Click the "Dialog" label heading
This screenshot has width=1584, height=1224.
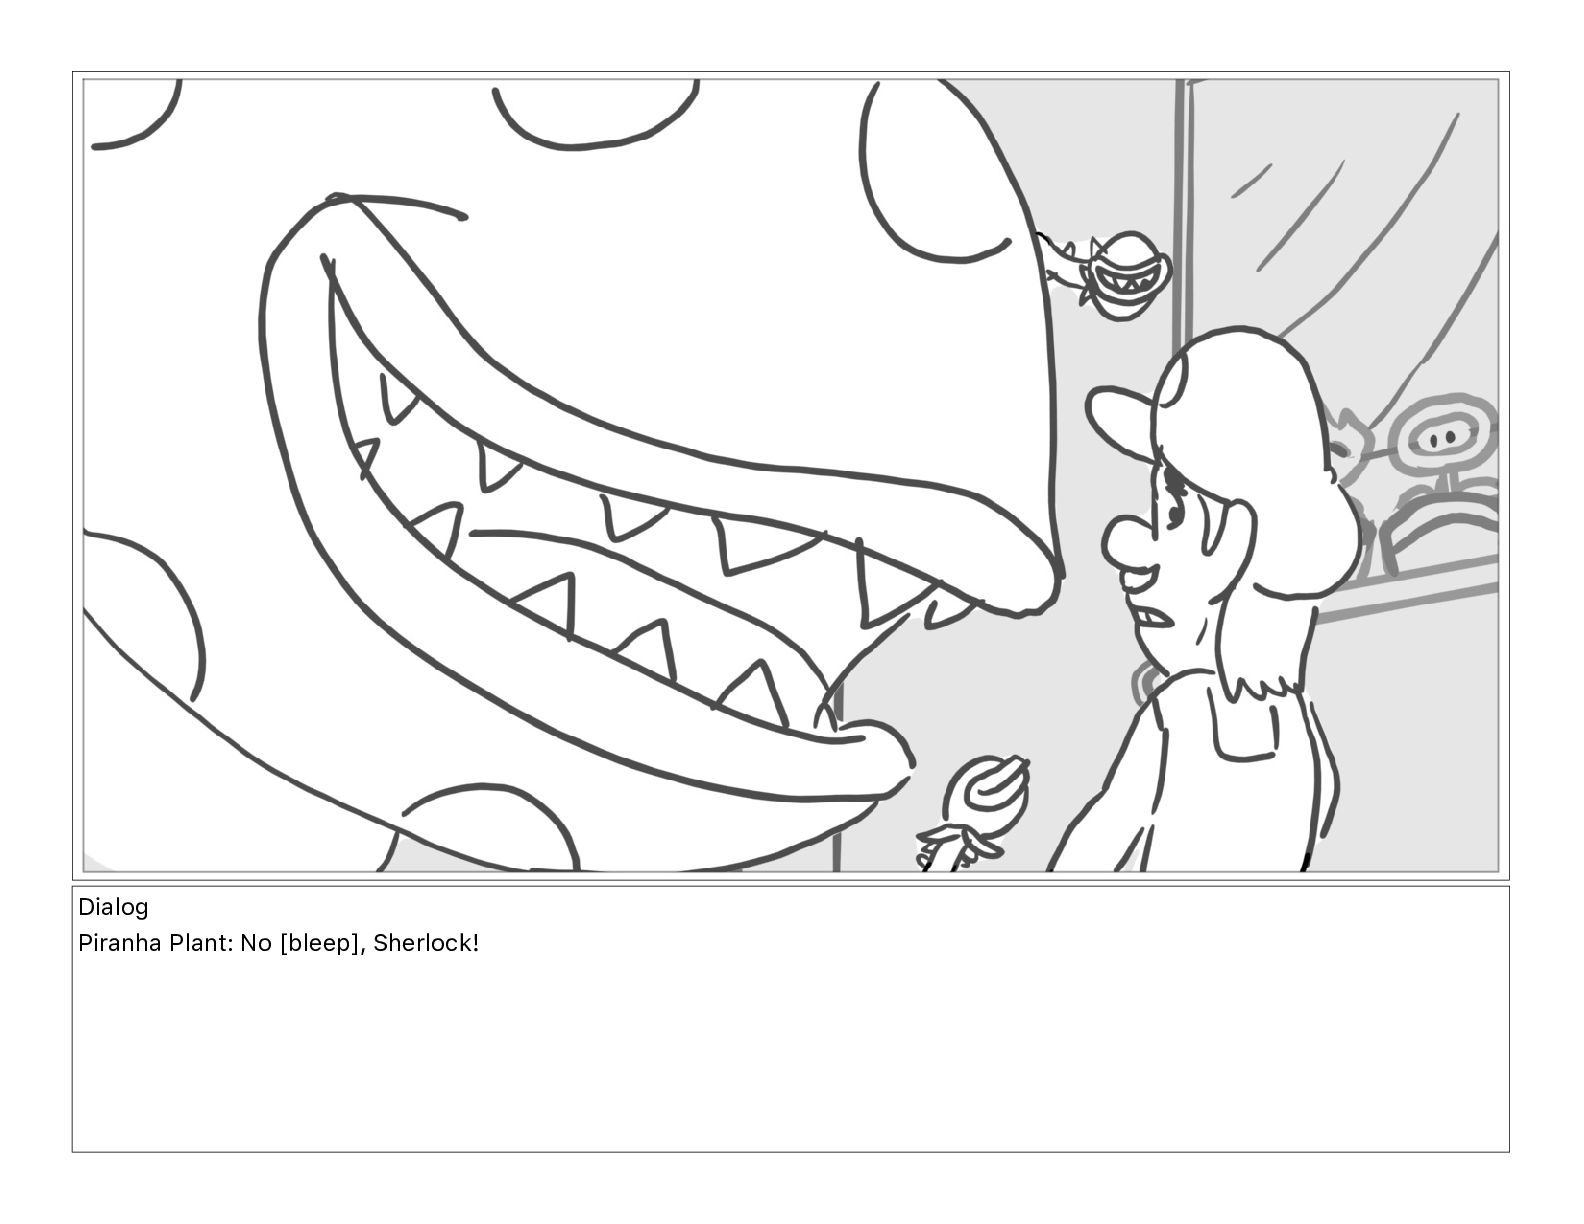coord(113,907)
